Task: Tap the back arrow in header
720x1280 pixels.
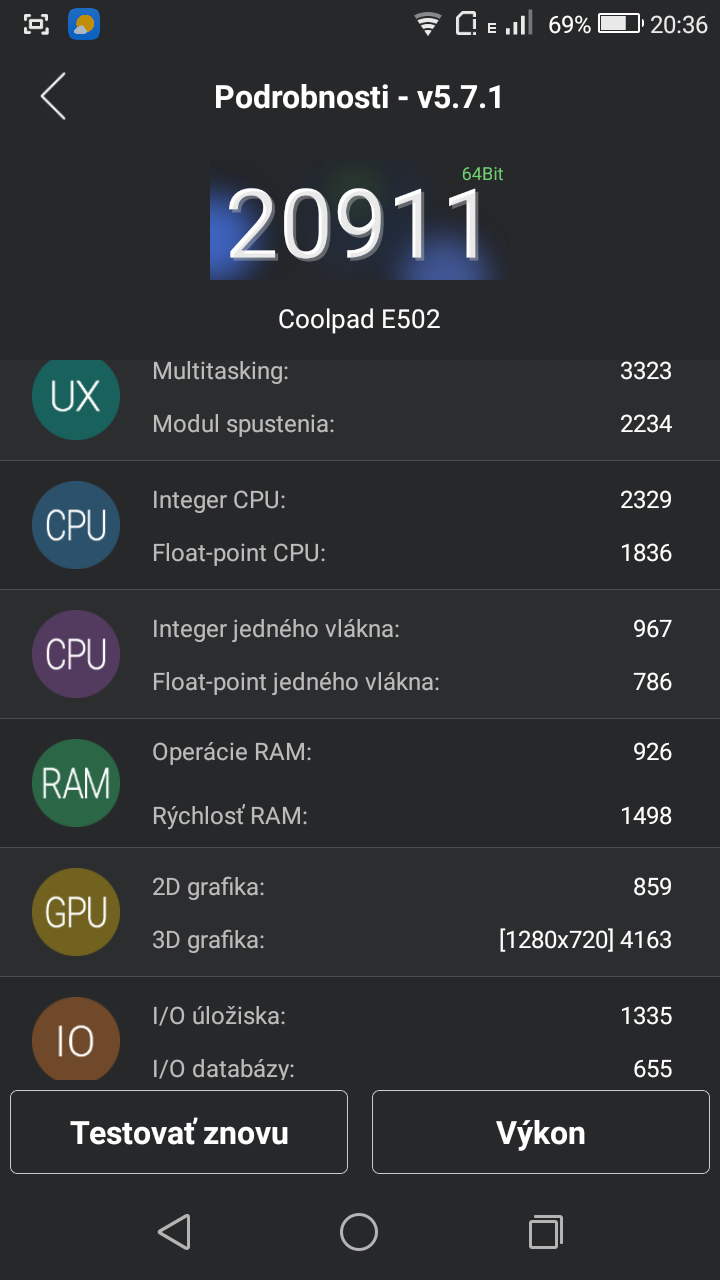Action: [x=53, y=96]
